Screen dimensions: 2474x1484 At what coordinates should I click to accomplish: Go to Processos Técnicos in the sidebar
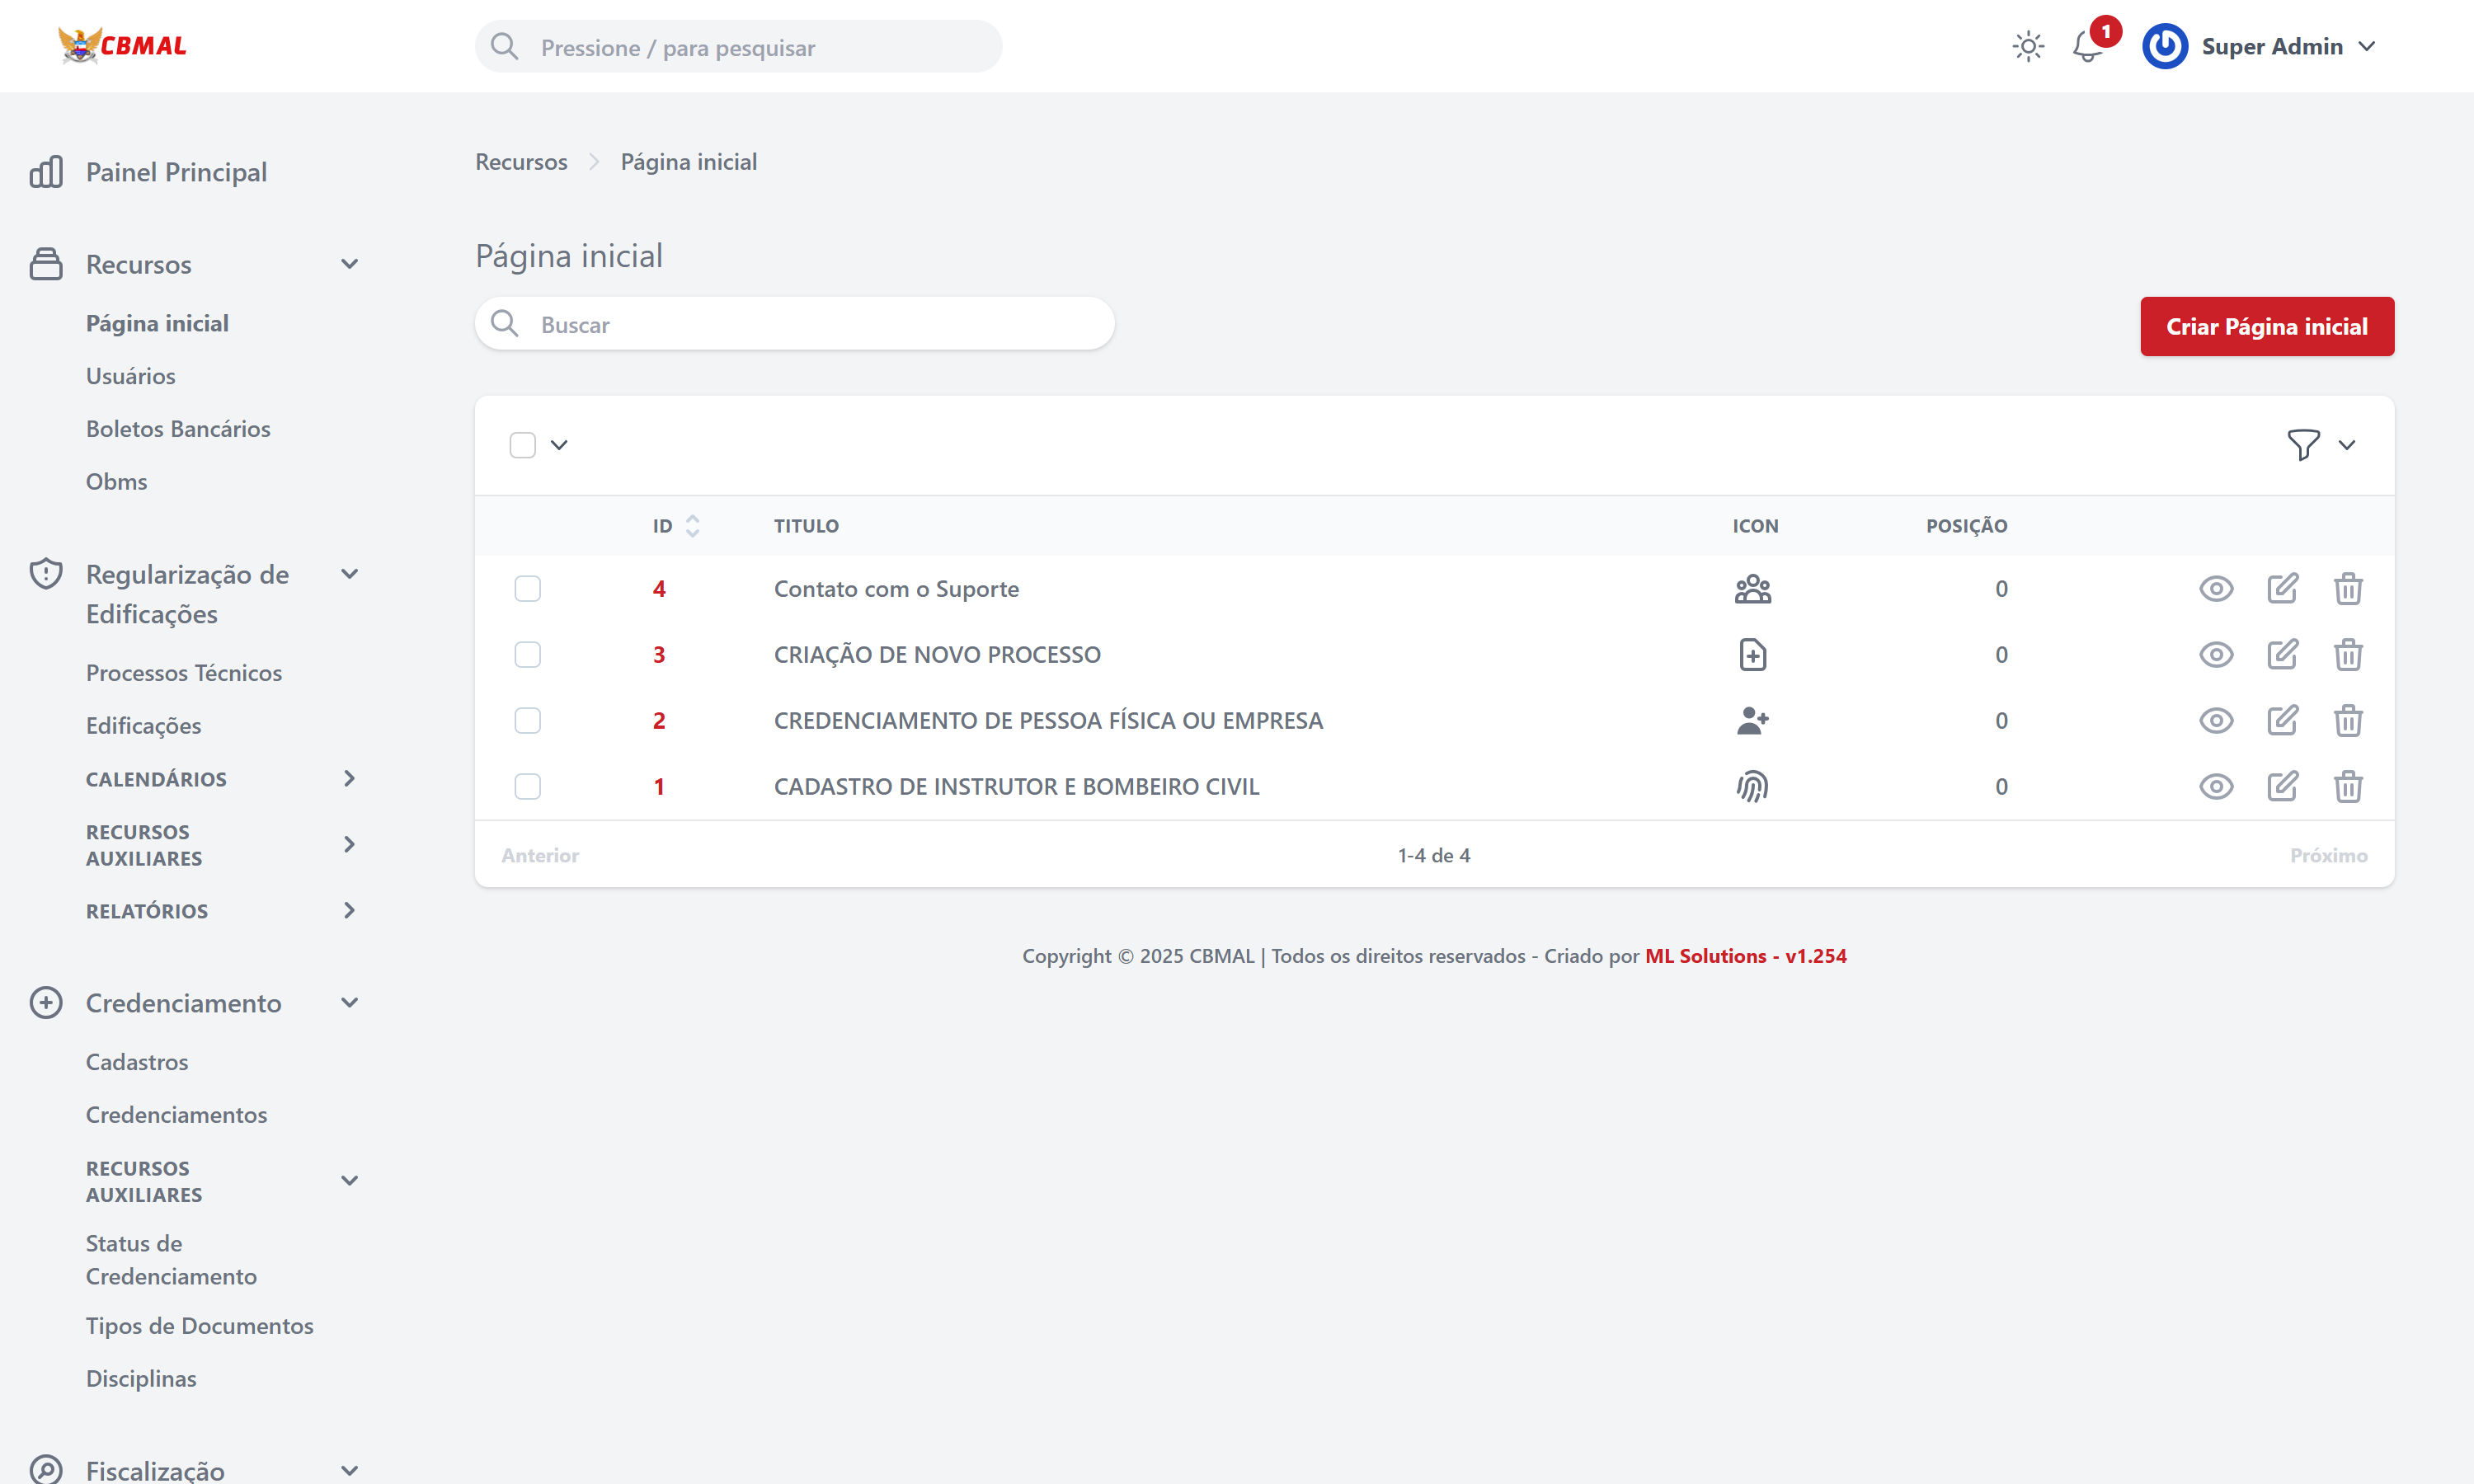coord(184,673)
